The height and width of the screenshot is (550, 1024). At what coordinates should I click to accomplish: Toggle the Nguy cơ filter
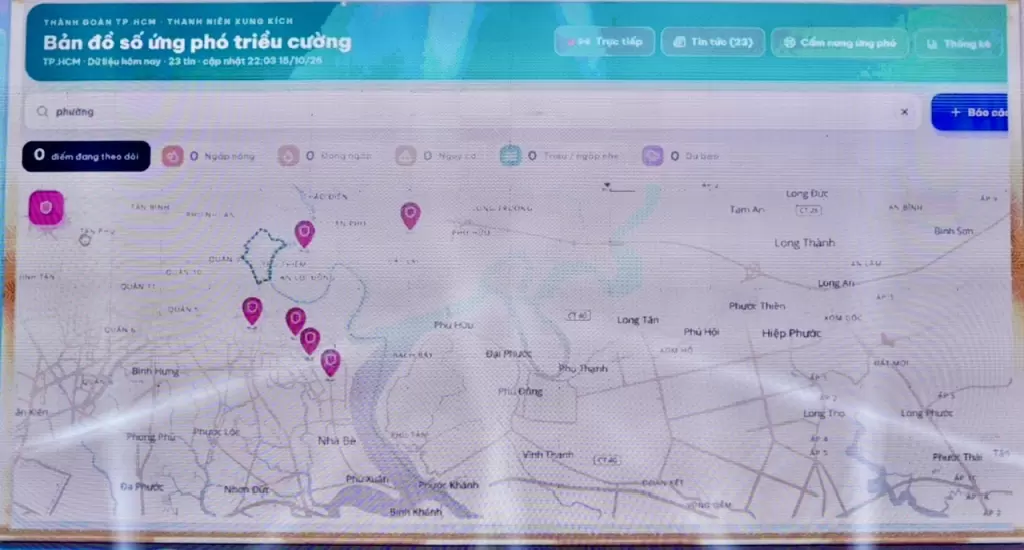pos(436,156)
